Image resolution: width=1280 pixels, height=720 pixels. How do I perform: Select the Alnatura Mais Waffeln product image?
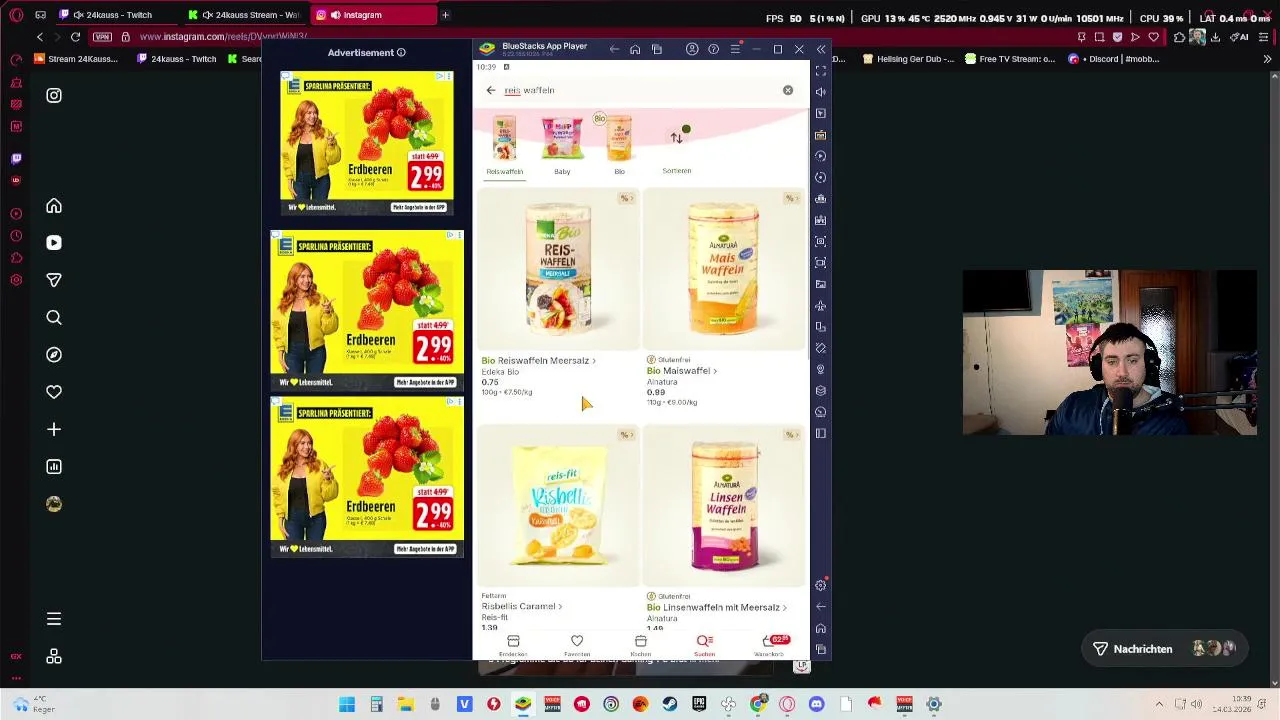(723, 269)
